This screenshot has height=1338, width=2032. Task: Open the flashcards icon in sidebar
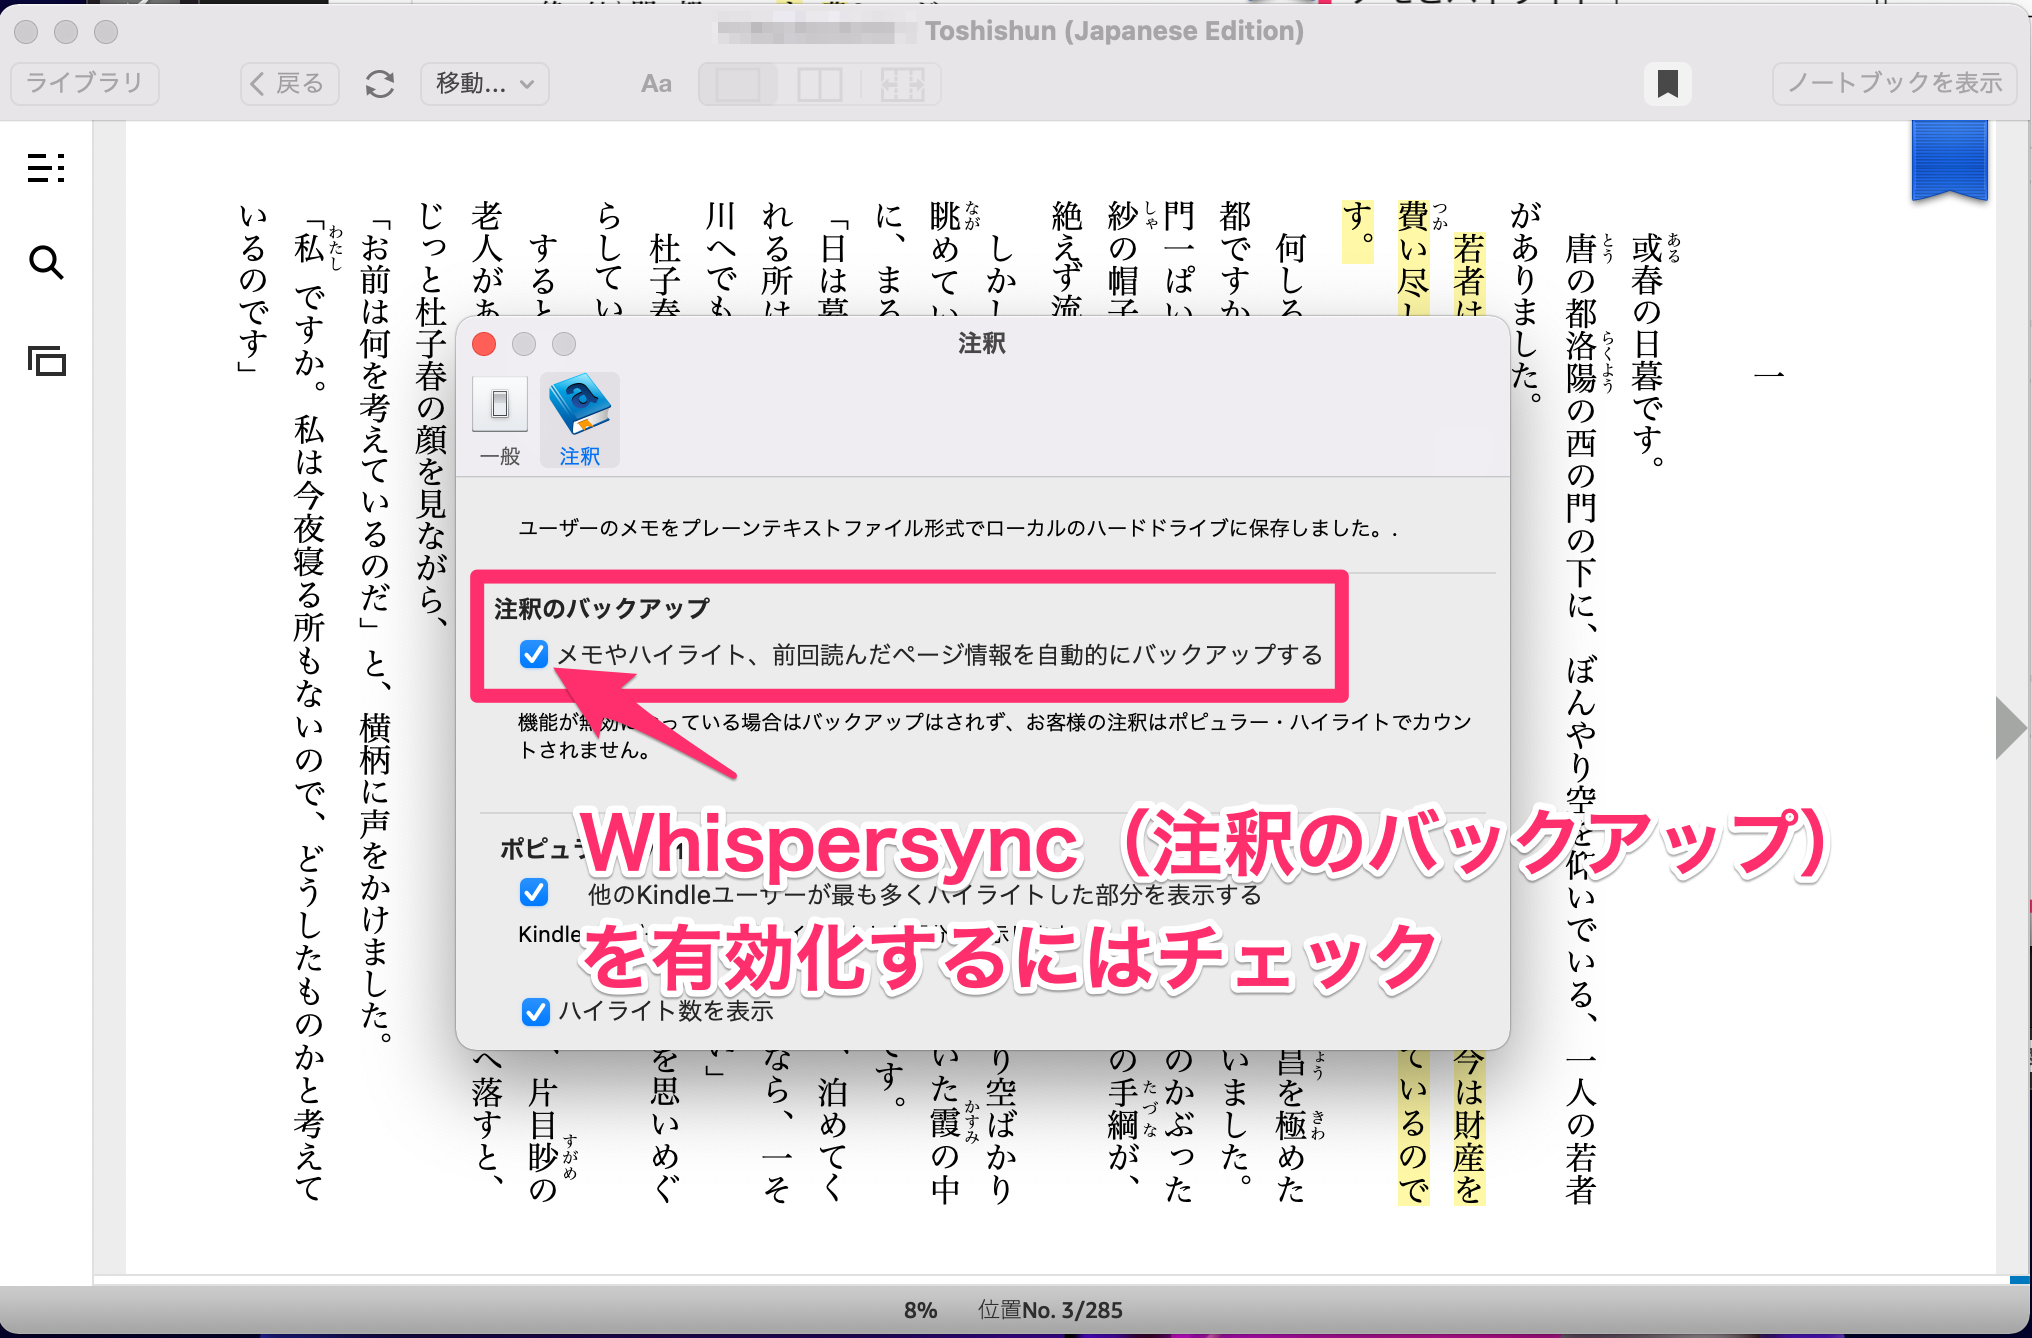[46, 360]
